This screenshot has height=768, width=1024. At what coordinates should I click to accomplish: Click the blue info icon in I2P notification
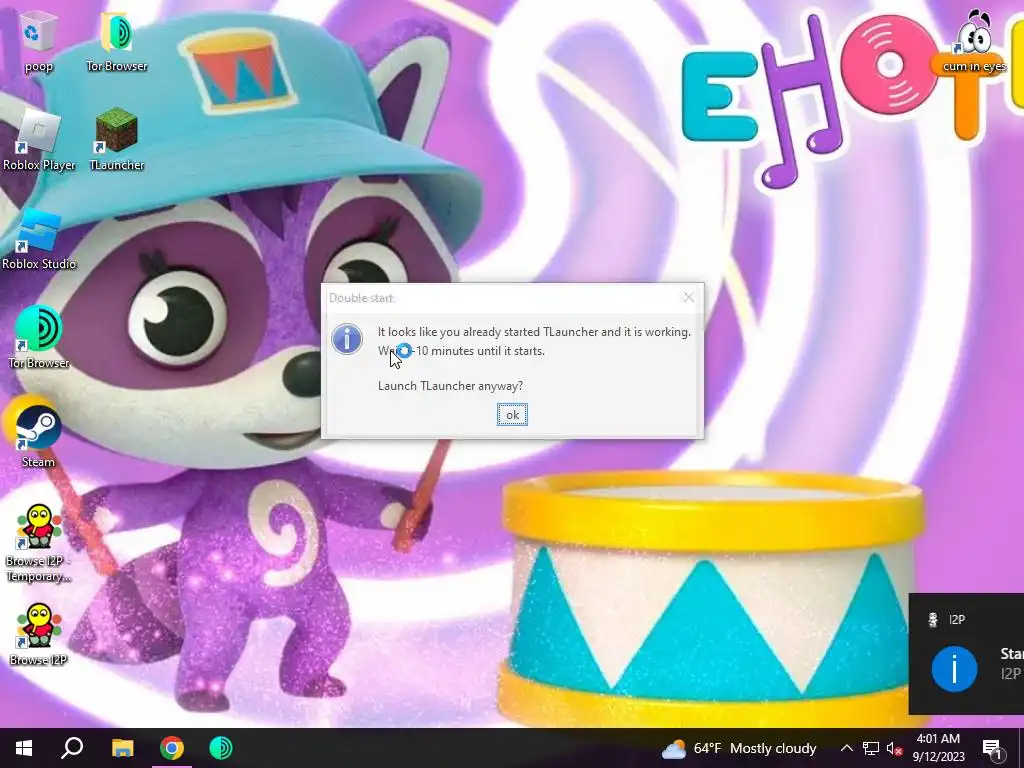click(954, 669)
